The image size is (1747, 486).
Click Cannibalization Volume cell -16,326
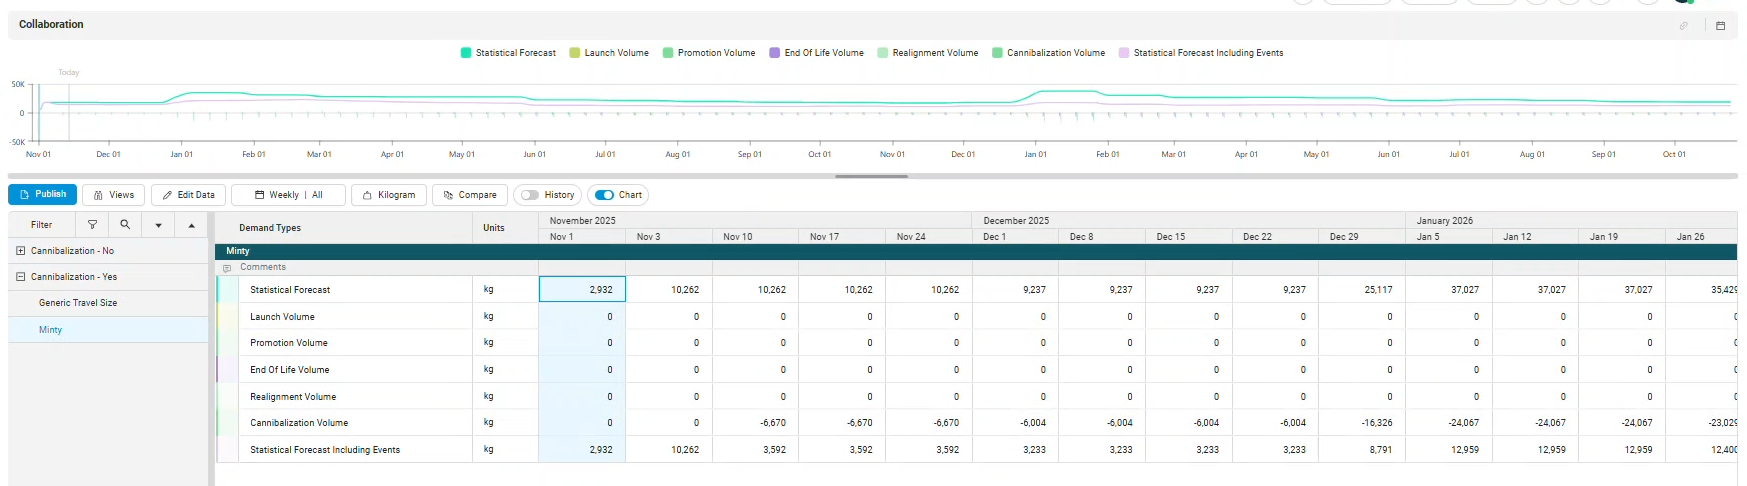[x=1362, y=423]
